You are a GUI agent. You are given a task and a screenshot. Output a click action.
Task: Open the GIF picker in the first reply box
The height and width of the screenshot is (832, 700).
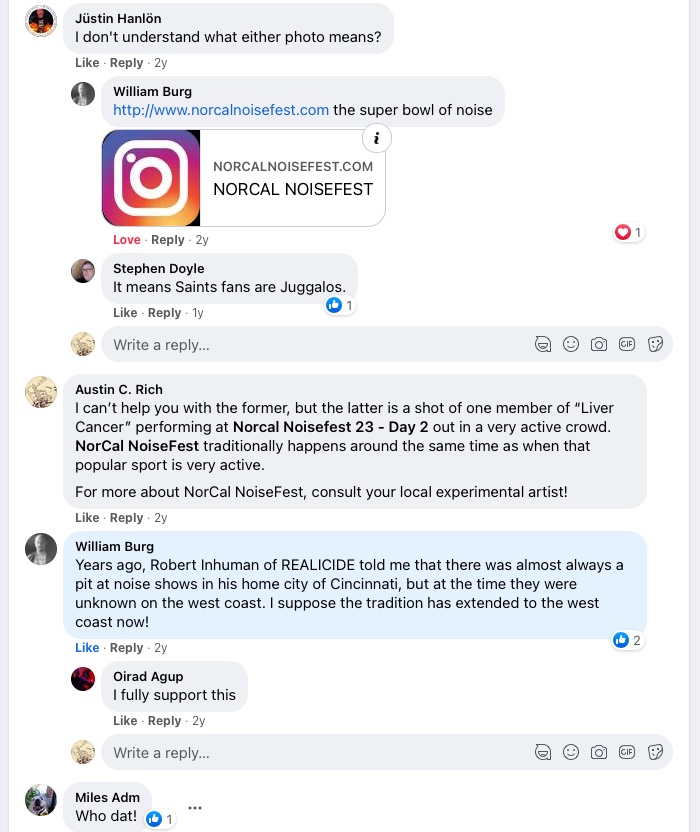[627, 344]
